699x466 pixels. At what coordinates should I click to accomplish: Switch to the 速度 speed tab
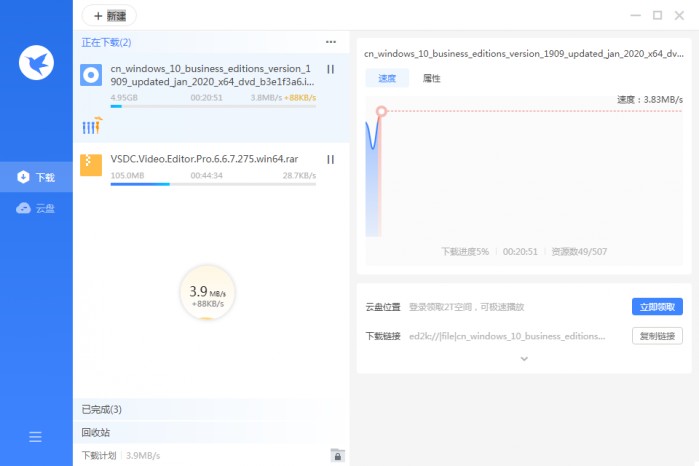point(387,78)
